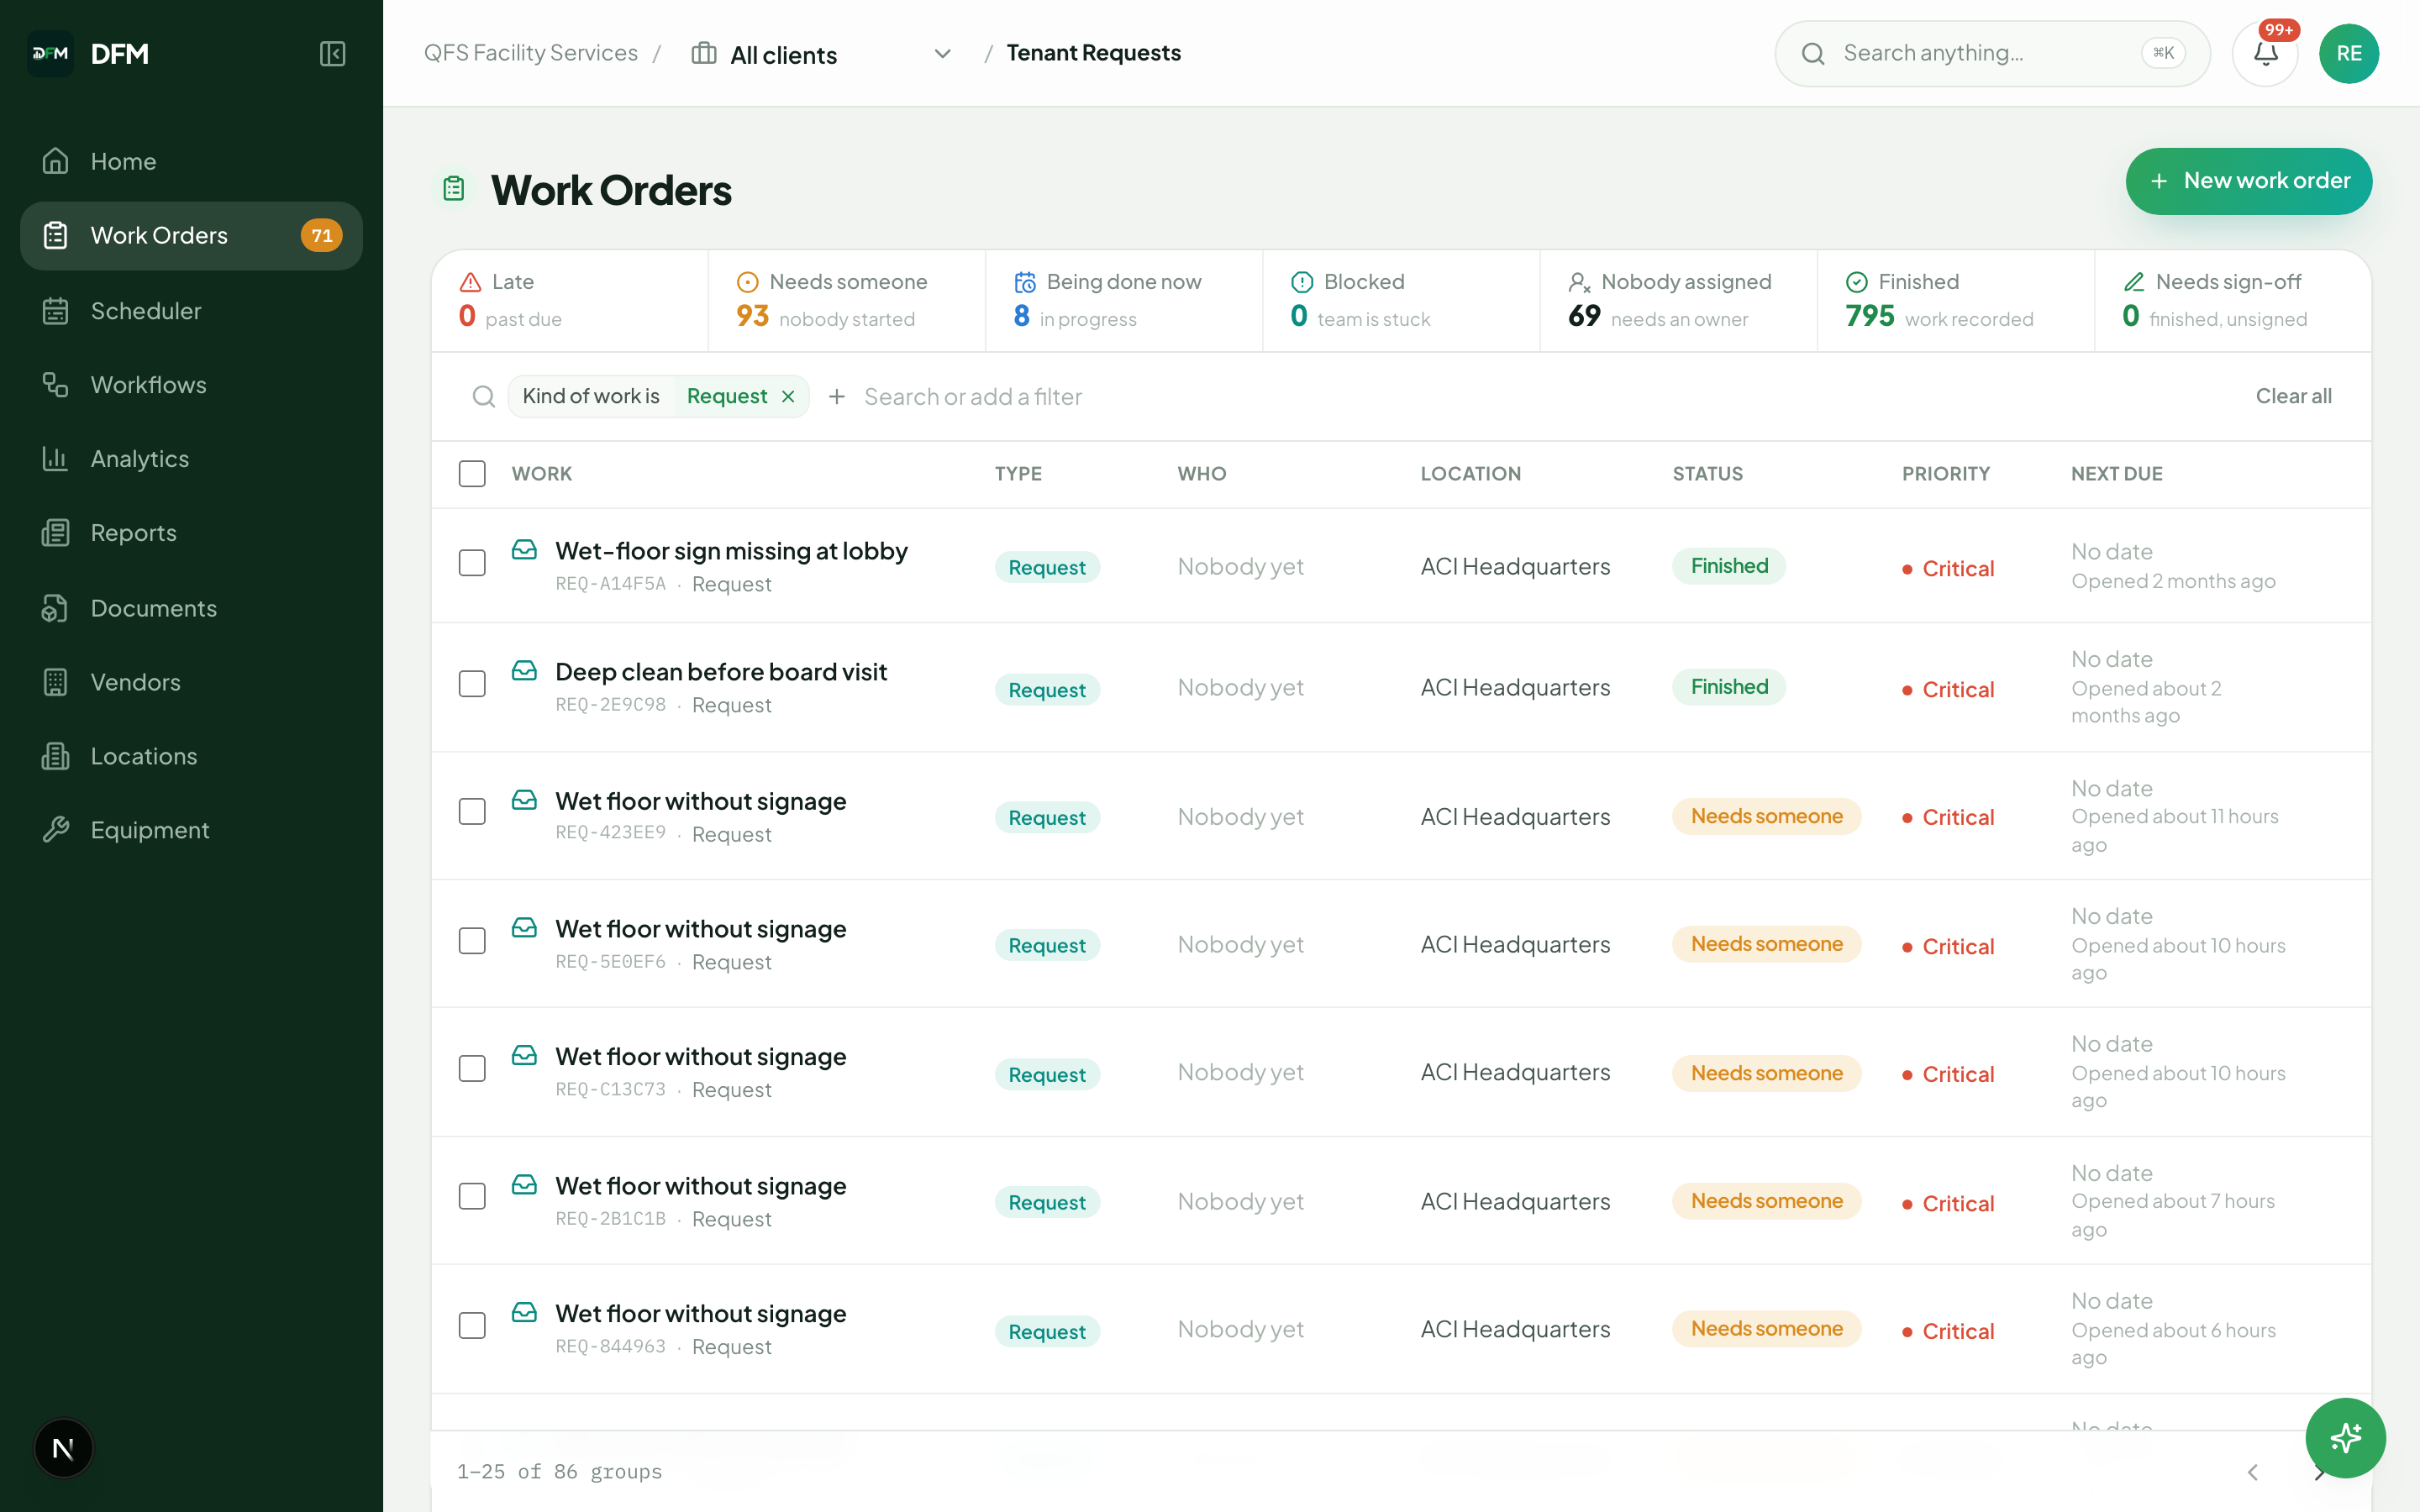Click the Late warning triangle icon

click(x=470, y=282)
